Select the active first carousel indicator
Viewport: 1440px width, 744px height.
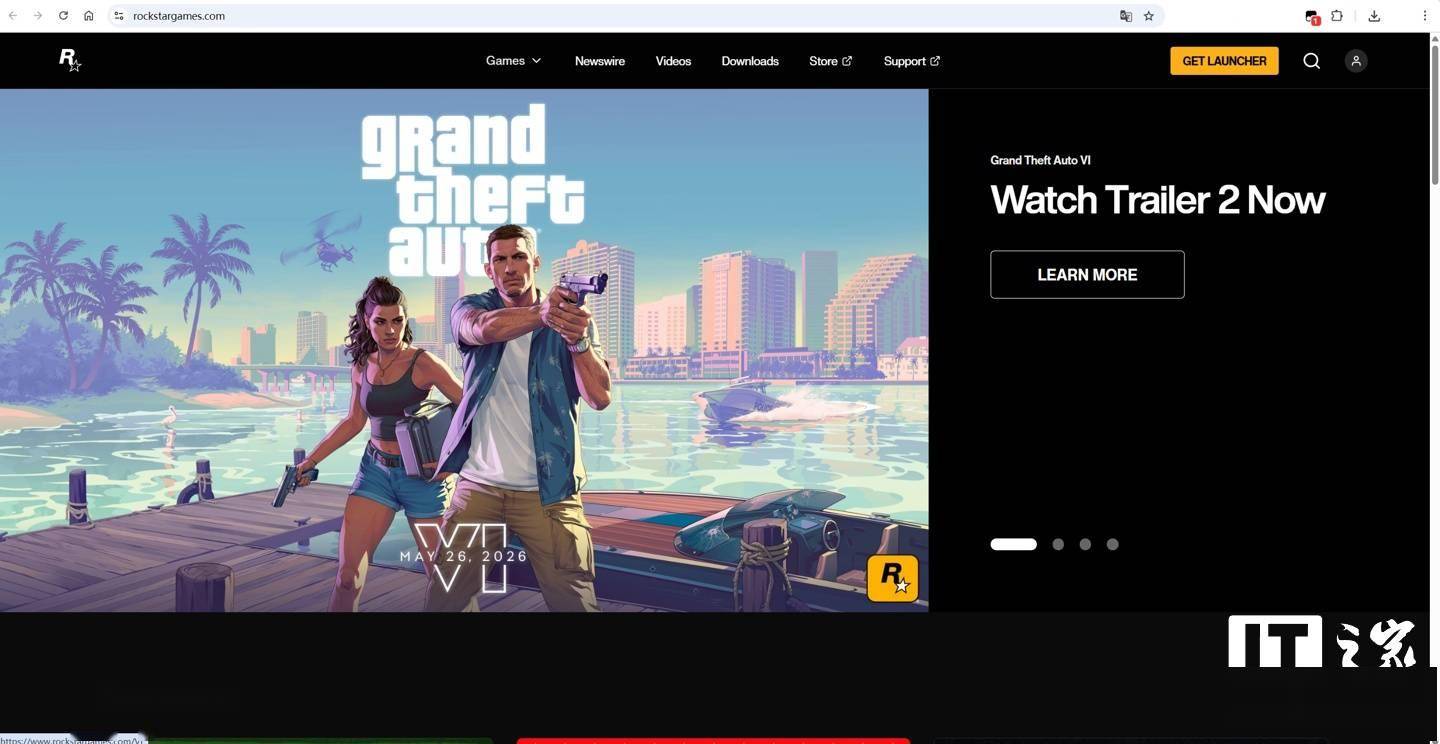pyautogui.click(x=1013, y=544)
